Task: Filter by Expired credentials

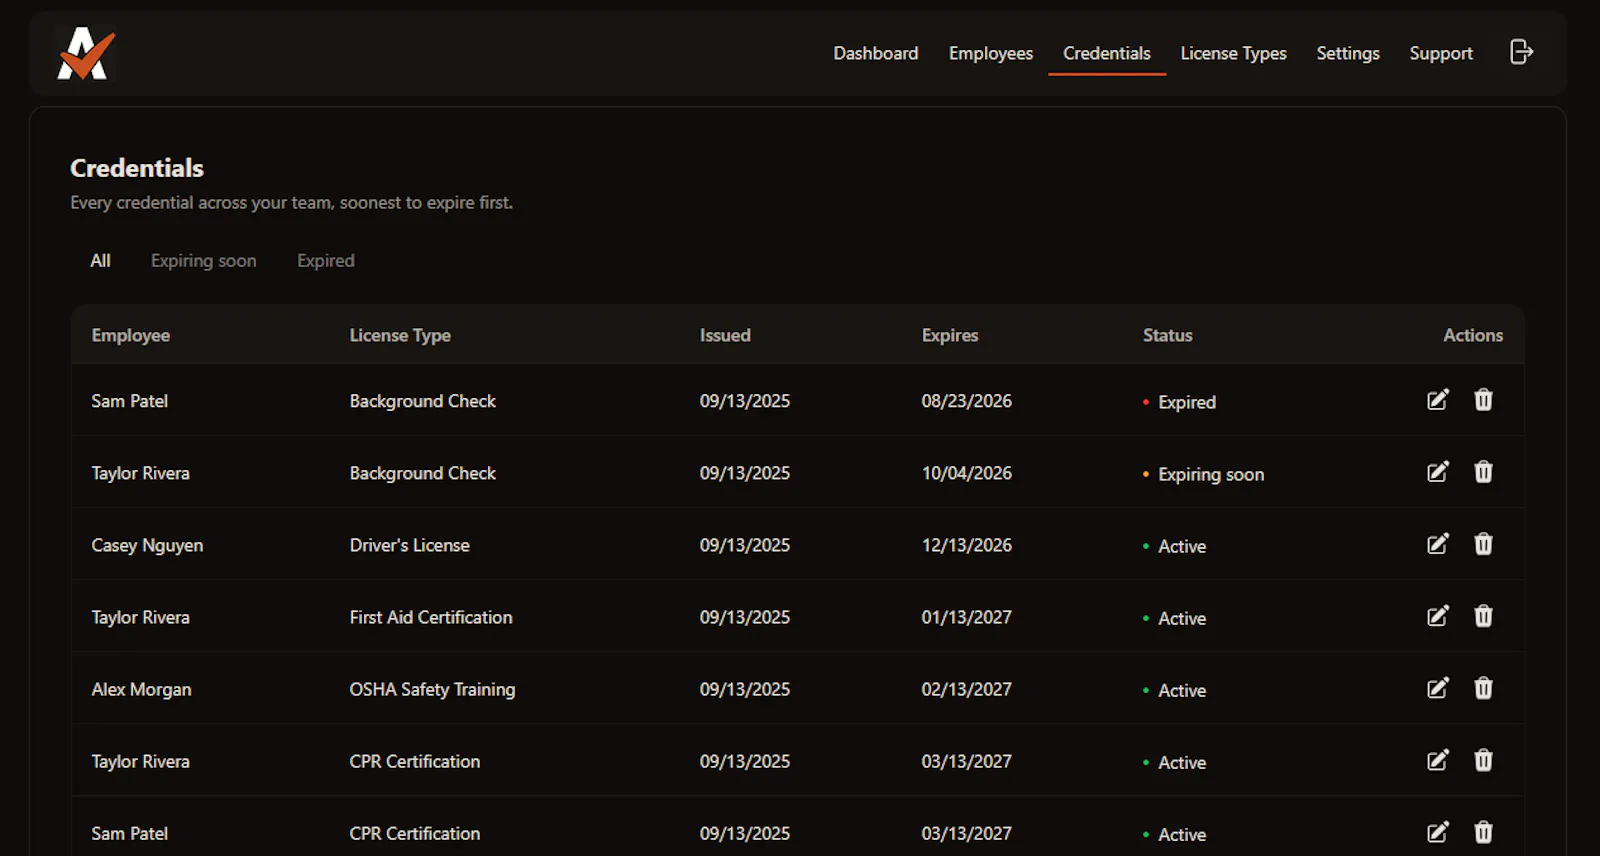Action: (326, 260)
